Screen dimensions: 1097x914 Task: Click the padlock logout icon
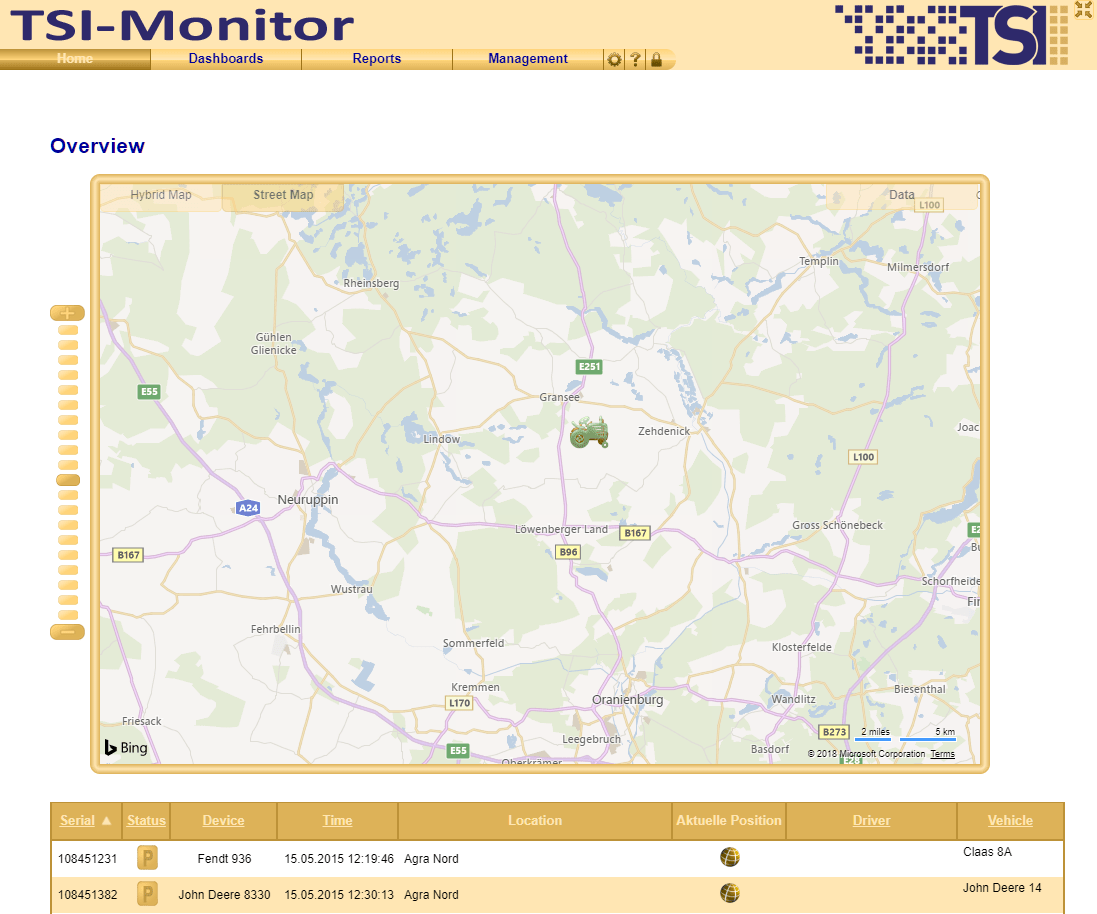[x=656, y=59]
